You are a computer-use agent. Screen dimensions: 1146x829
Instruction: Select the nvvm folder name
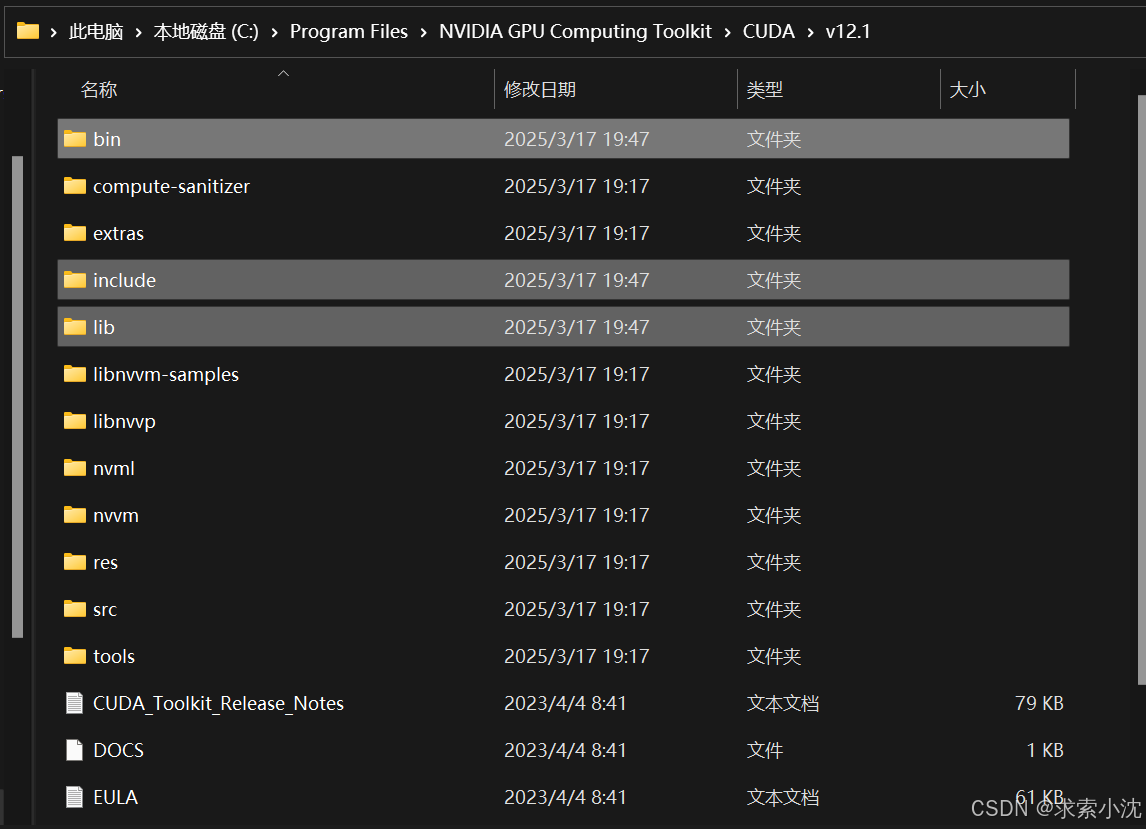(115, 515)
